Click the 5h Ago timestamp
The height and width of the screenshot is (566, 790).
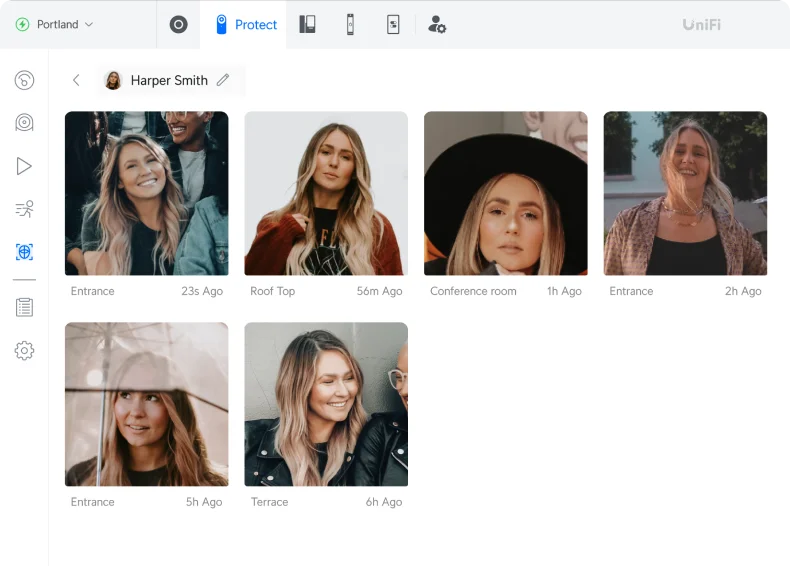(x=204, y=502)
